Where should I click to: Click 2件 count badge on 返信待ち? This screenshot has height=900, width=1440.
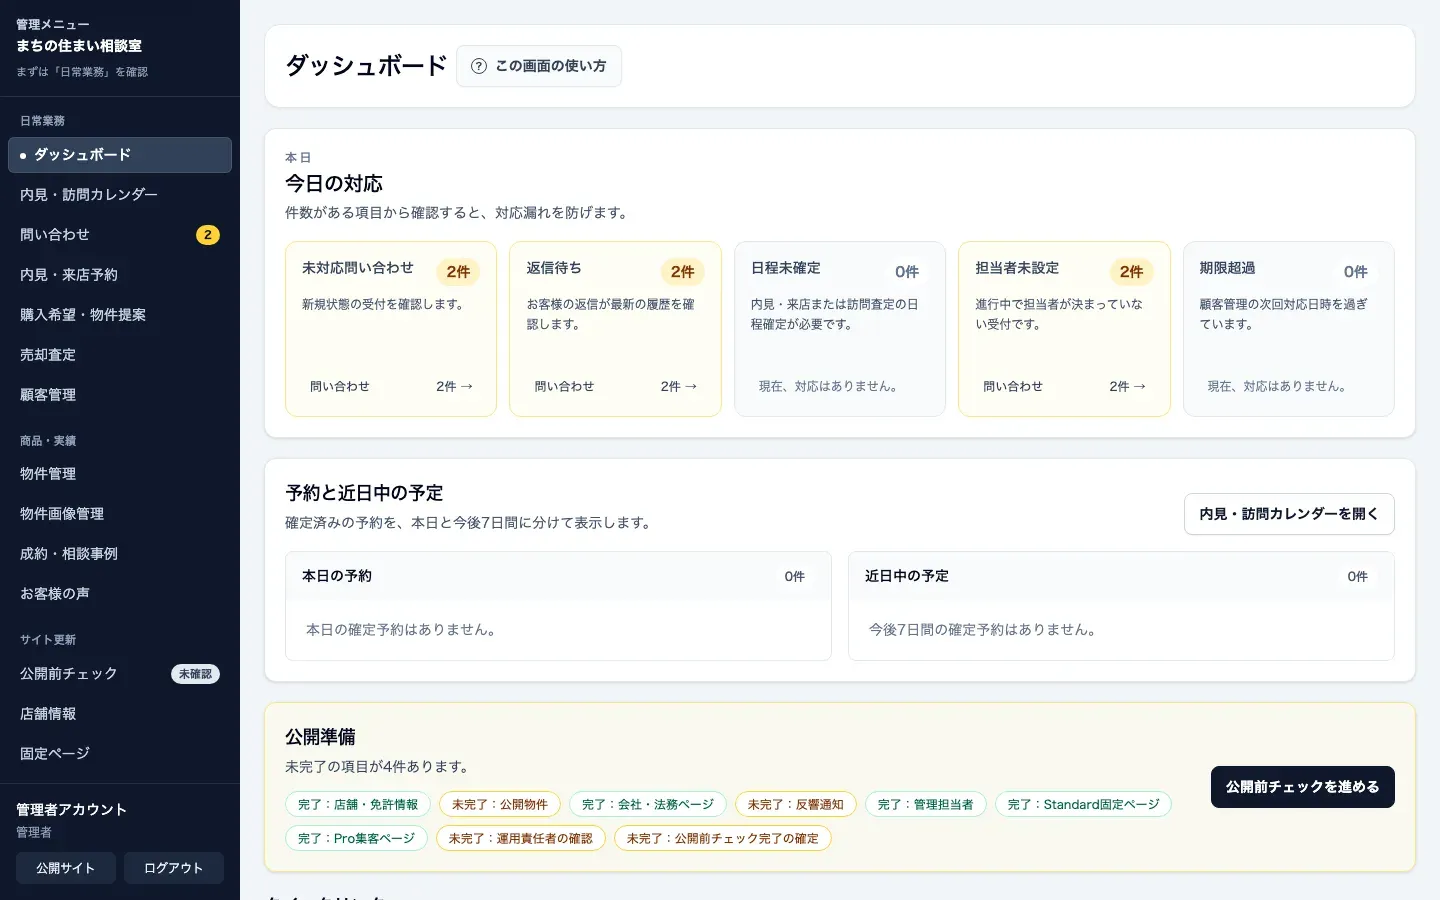tap(683, 272)
